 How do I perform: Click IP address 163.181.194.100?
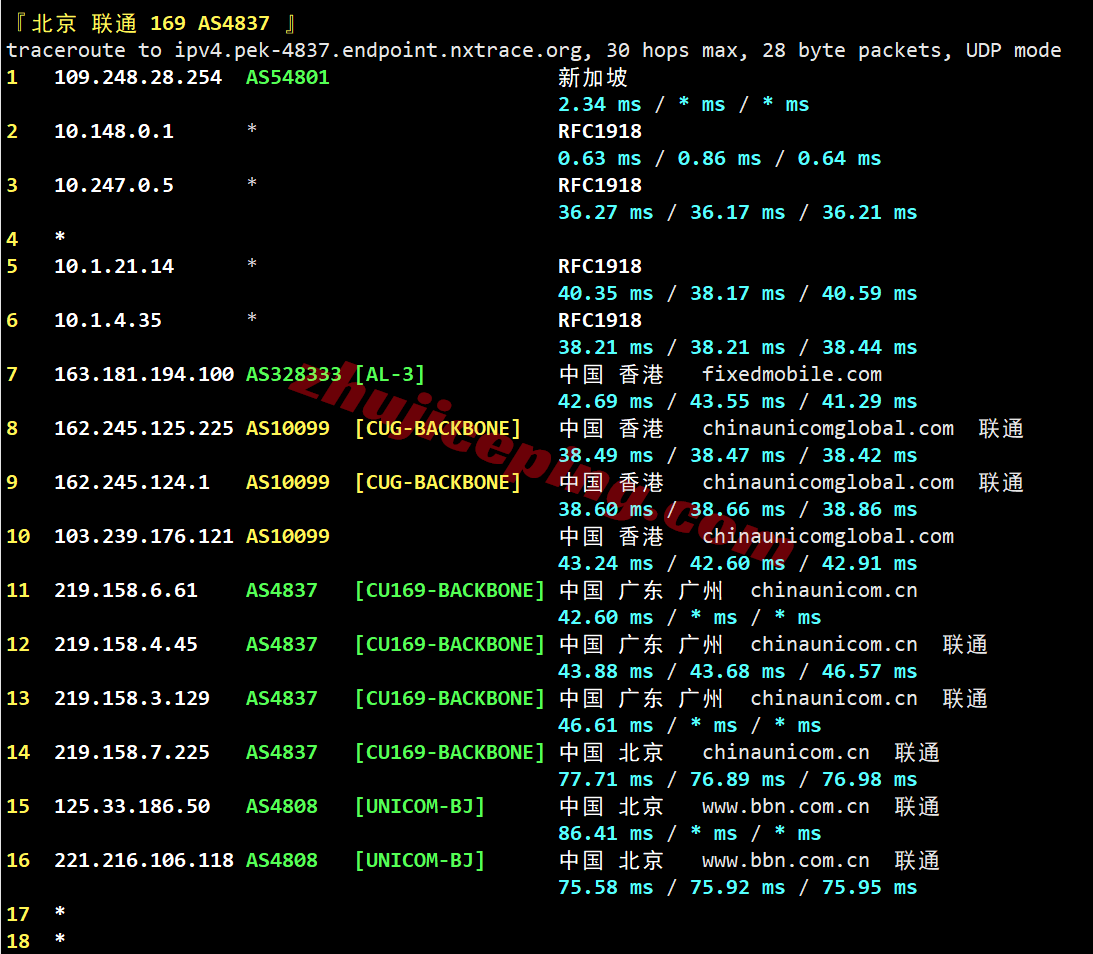tap(144, 374)
